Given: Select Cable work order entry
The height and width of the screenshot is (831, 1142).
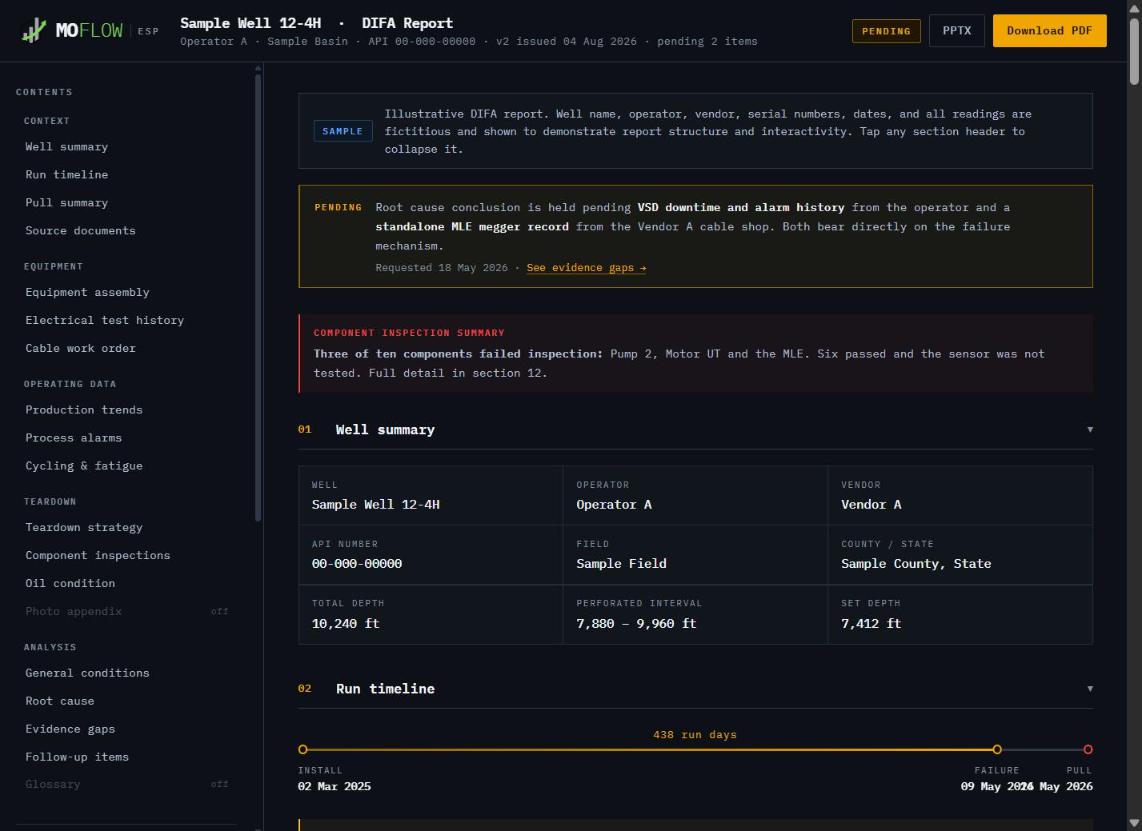Looking at the screenshot, I should coord(80,349).
